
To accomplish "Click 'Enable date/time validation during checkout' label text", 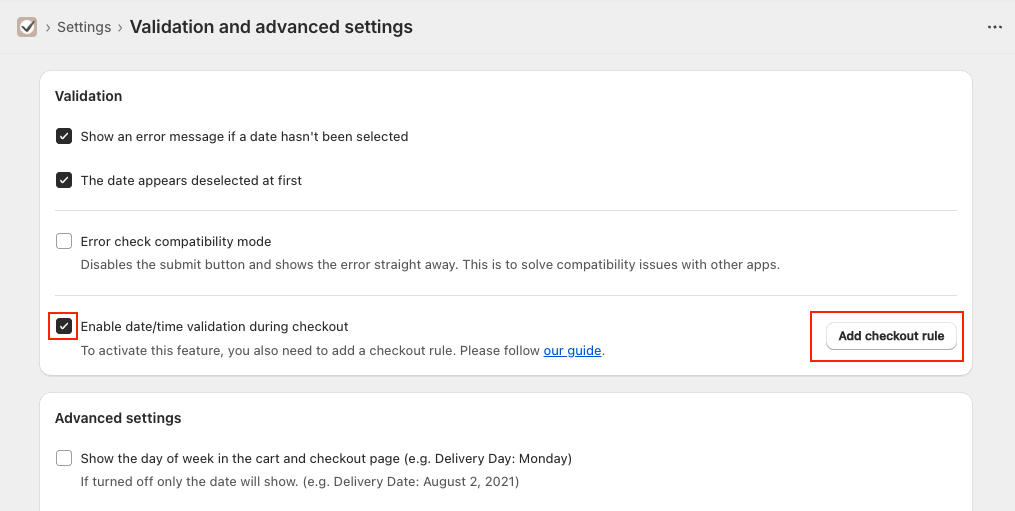I will pos(214,326).
